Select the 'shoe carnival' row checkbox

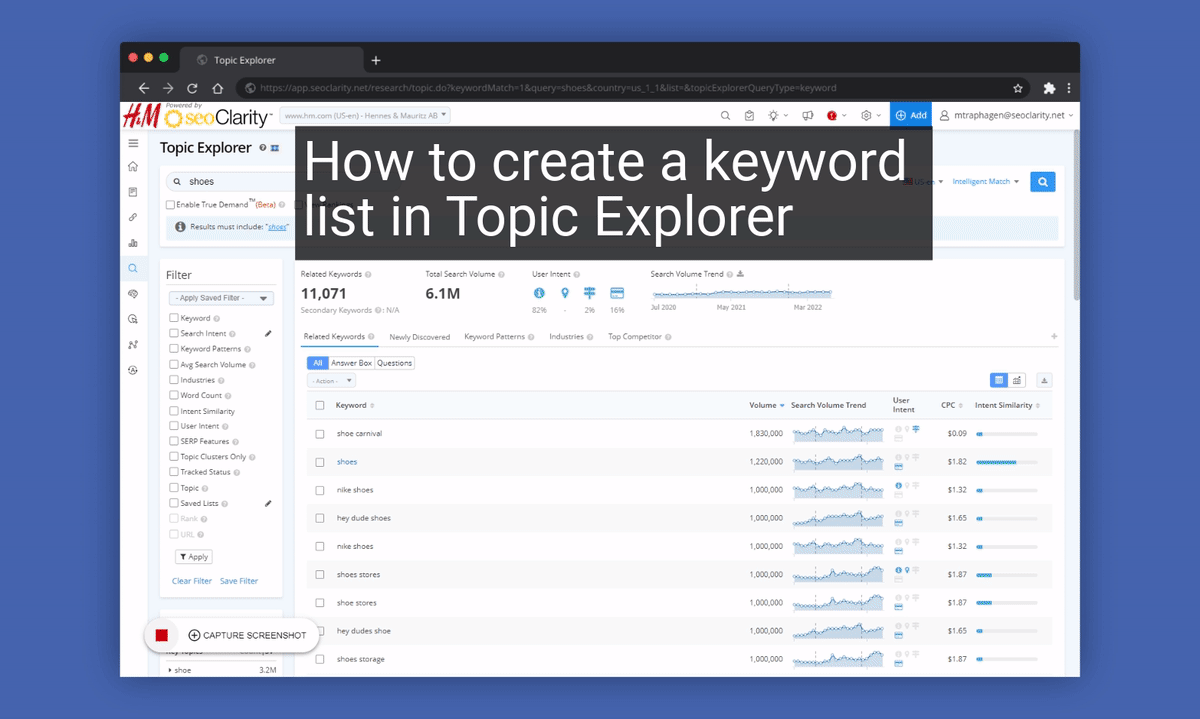point(320,434)
